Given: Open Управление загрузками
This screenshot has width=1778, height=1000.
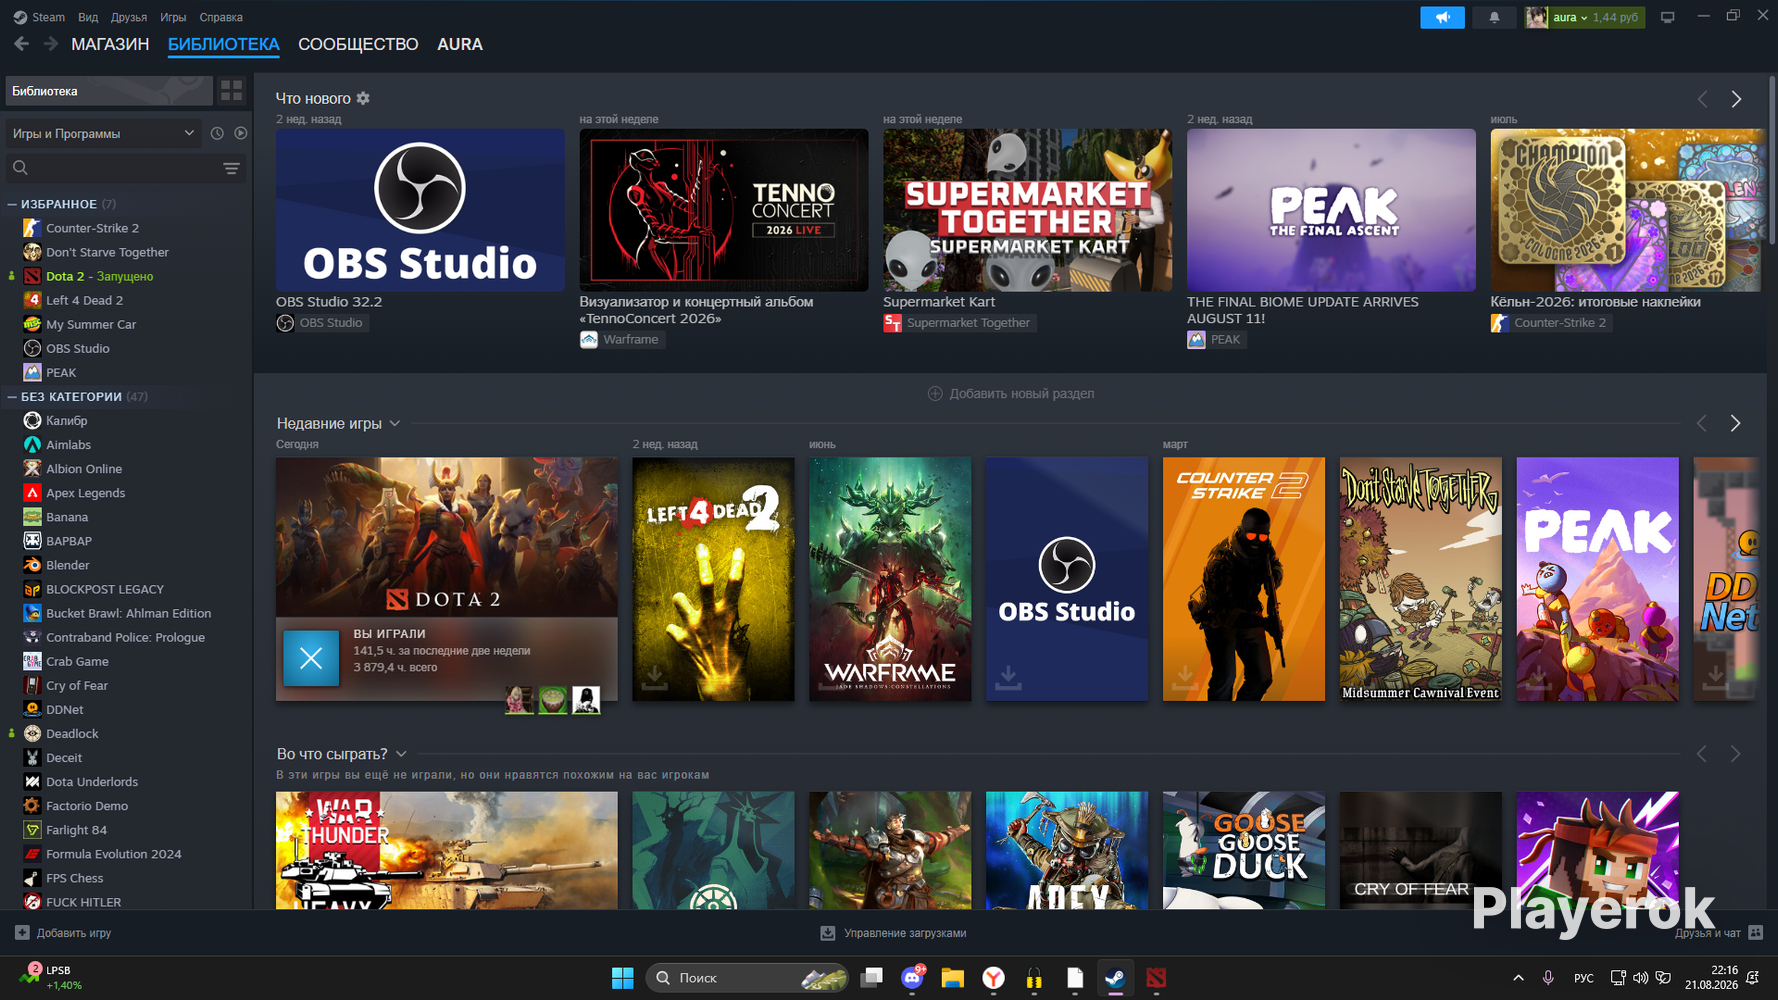Looking at the screenshot, I should pyautogui.click(x=894, y=933).
